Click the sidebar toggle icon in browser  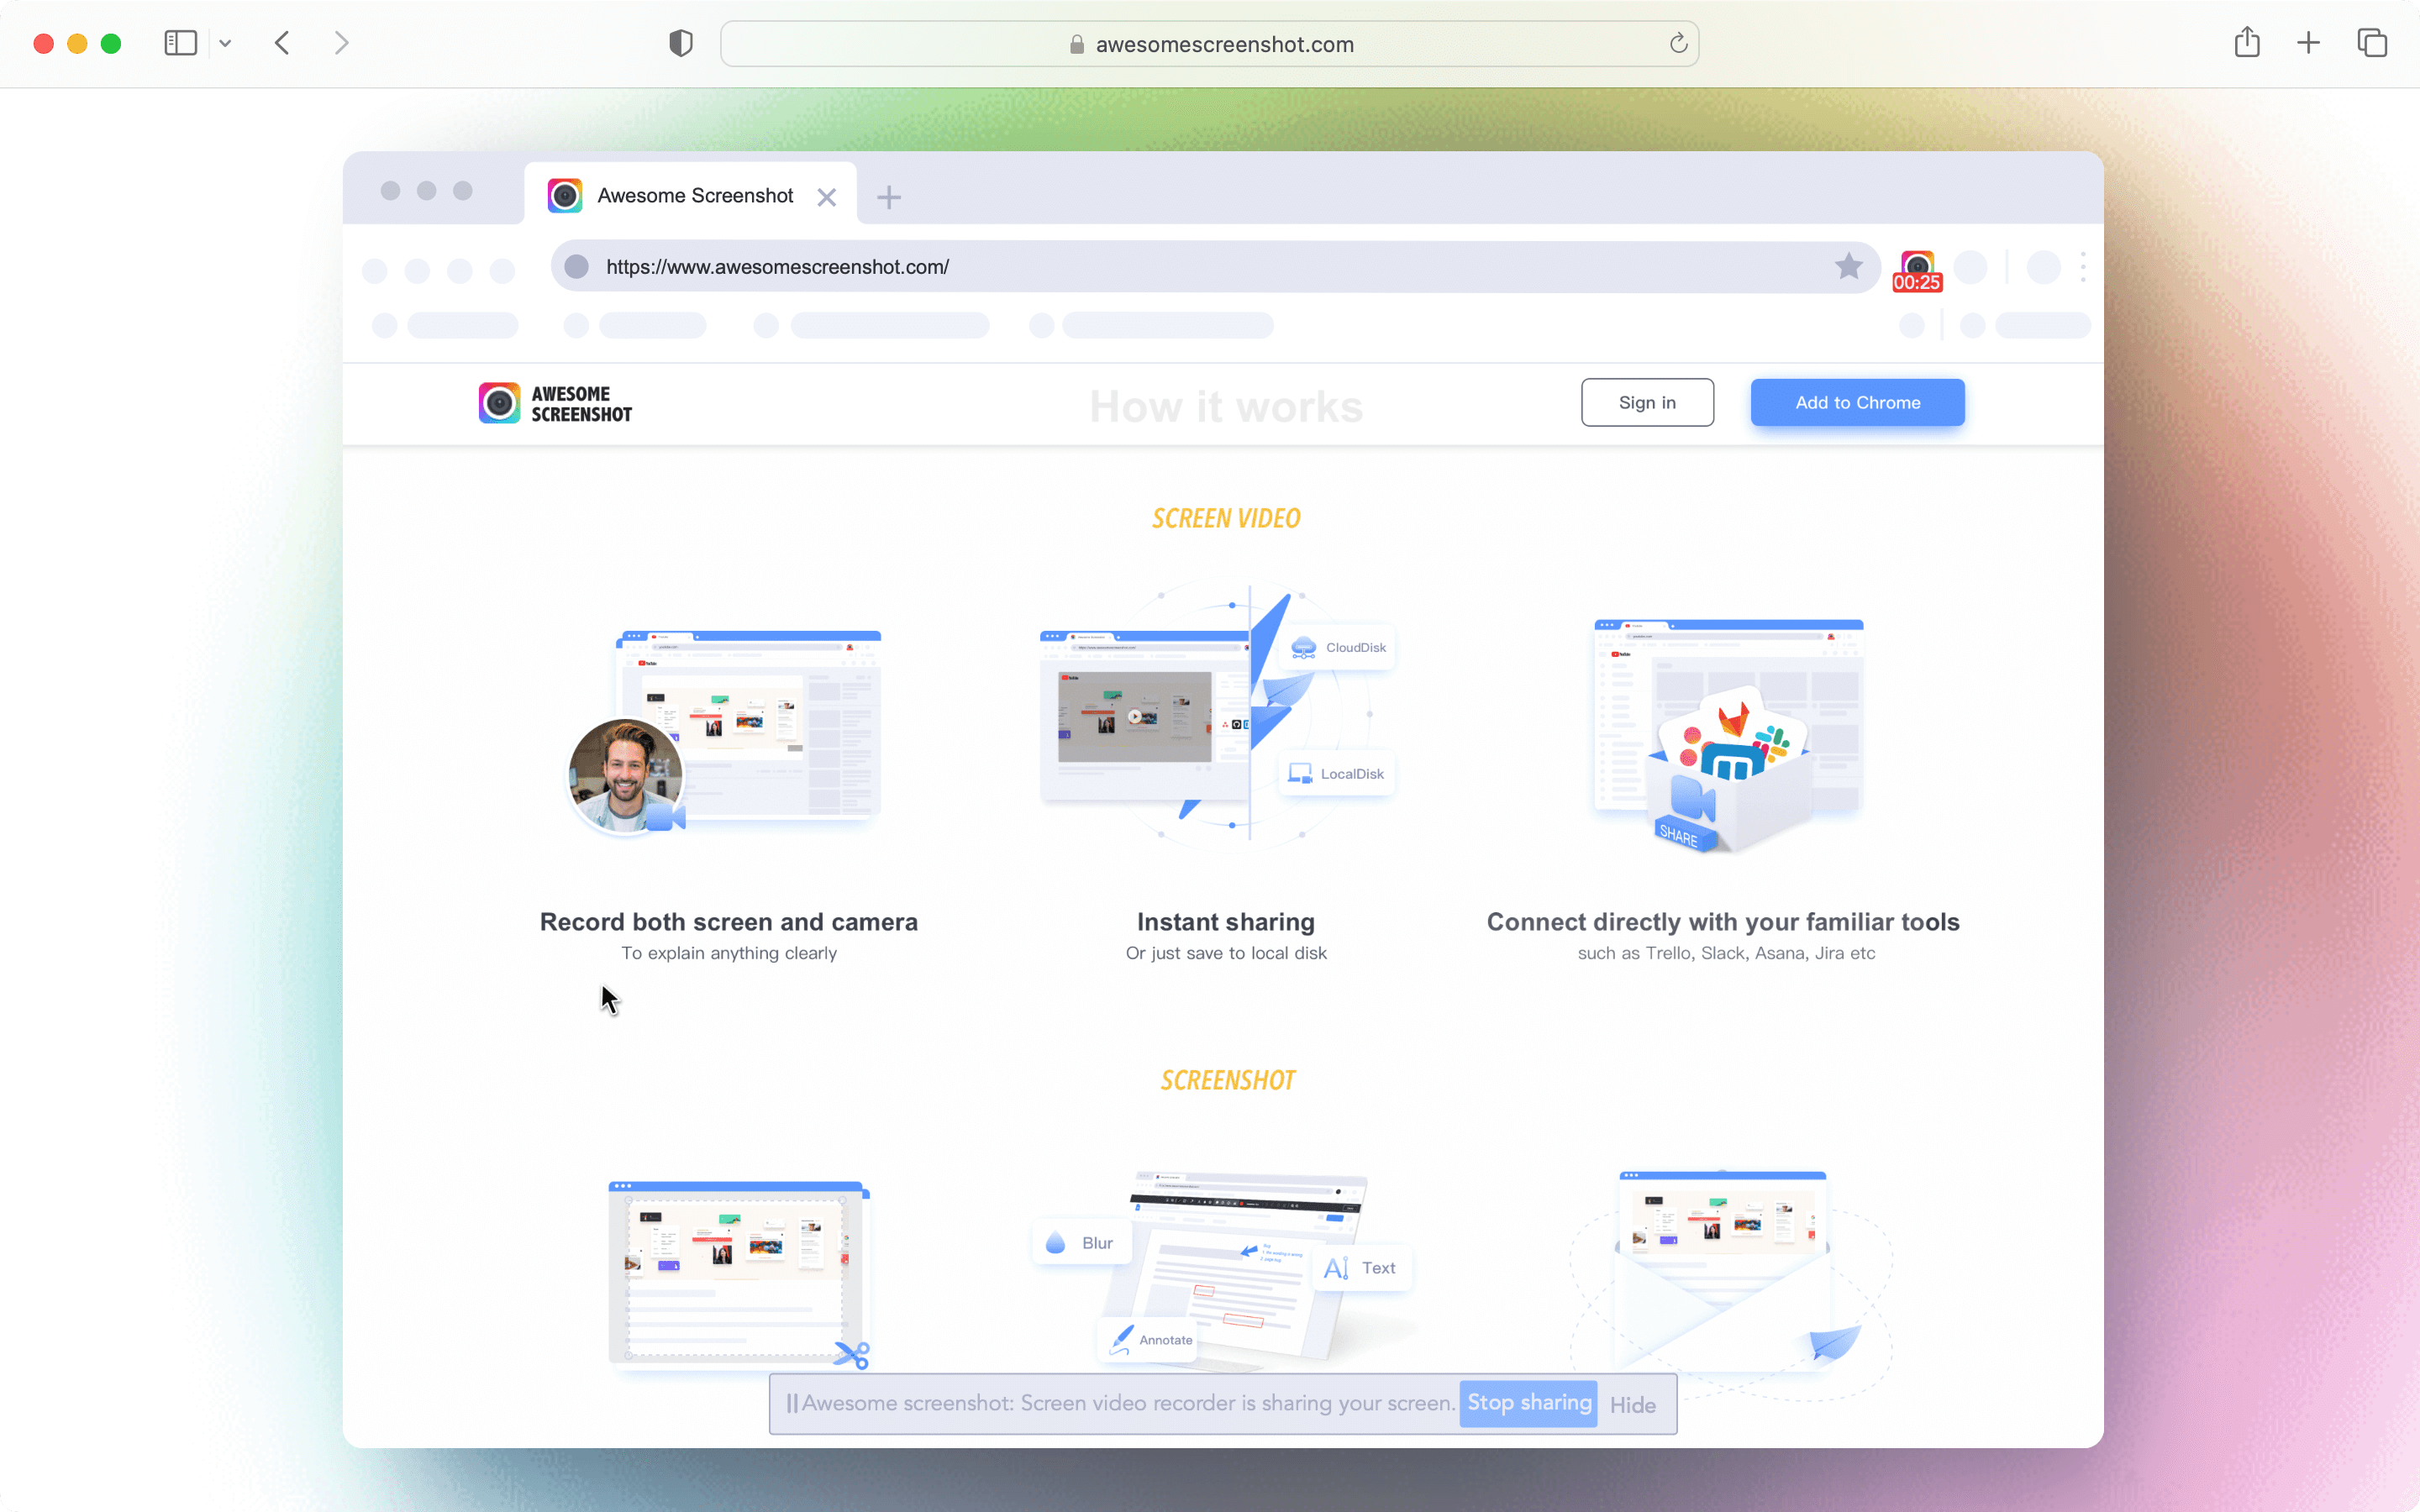[x=180, y=42]
